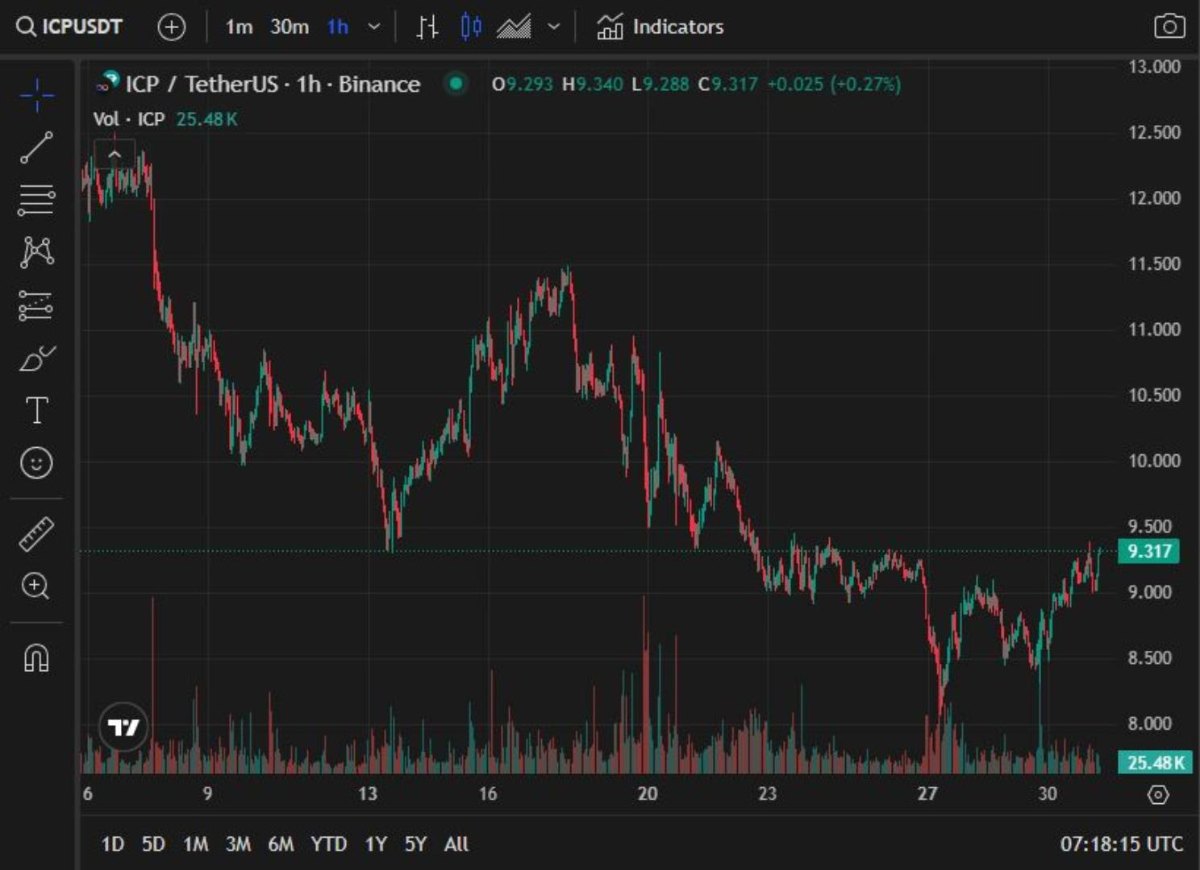Open the Indicators dialog

(660, 27)
